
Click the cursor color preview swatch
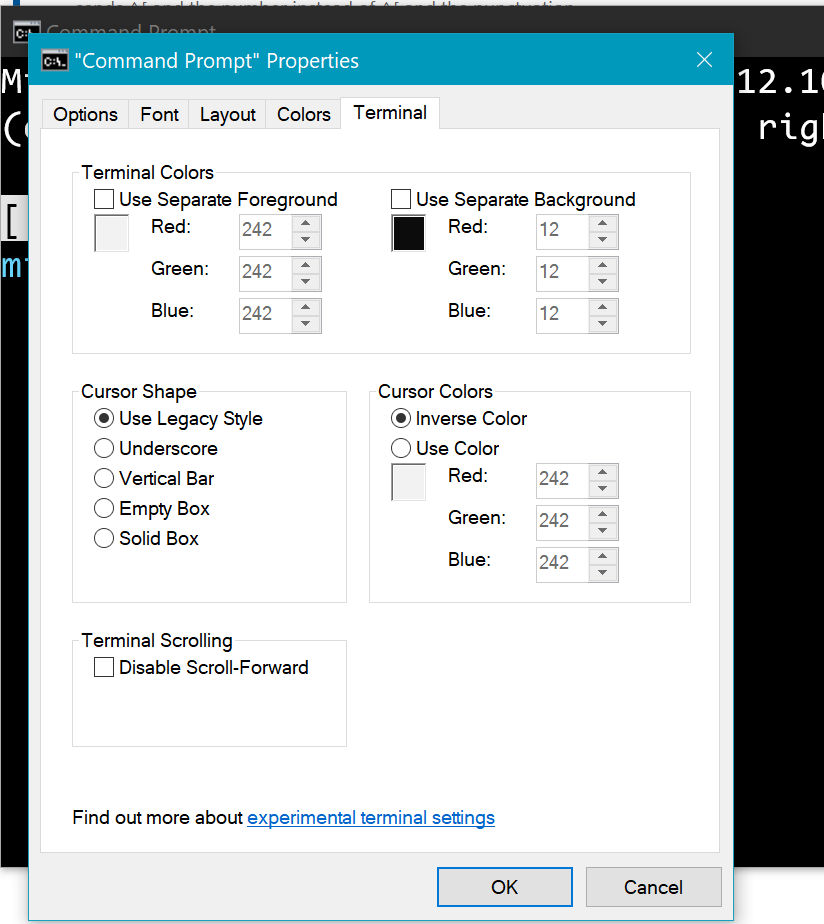pos(408,482)
